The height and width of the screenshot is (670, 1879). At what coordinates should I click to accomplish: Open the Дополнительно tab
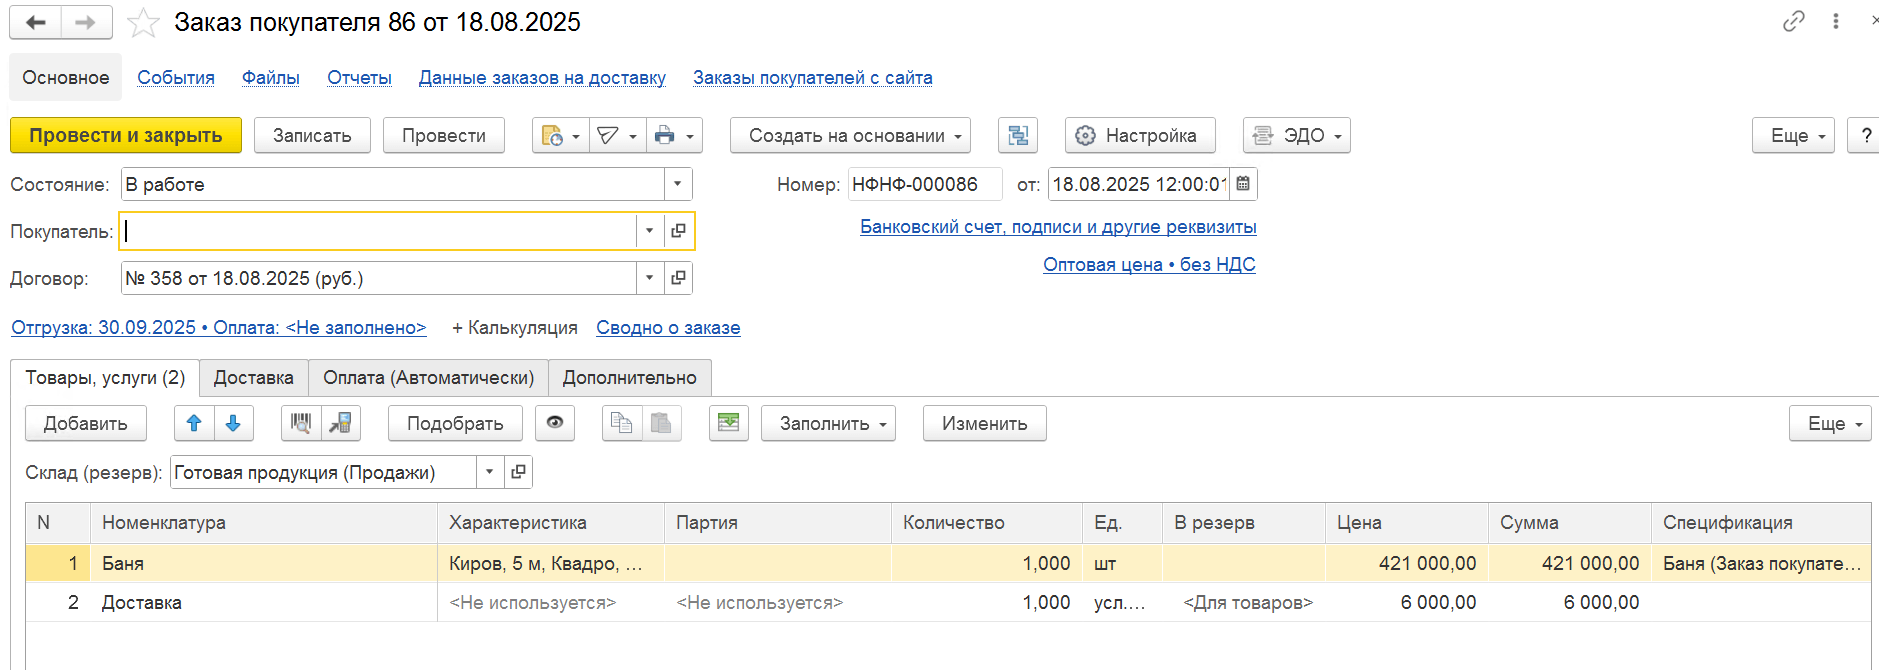coord(629,378)
